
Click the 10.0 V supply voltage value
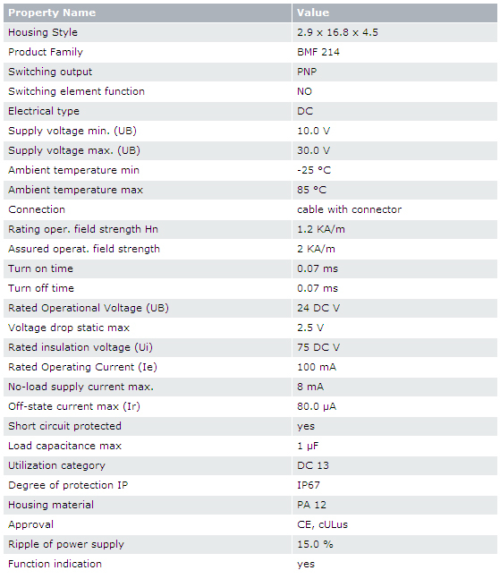314,131
